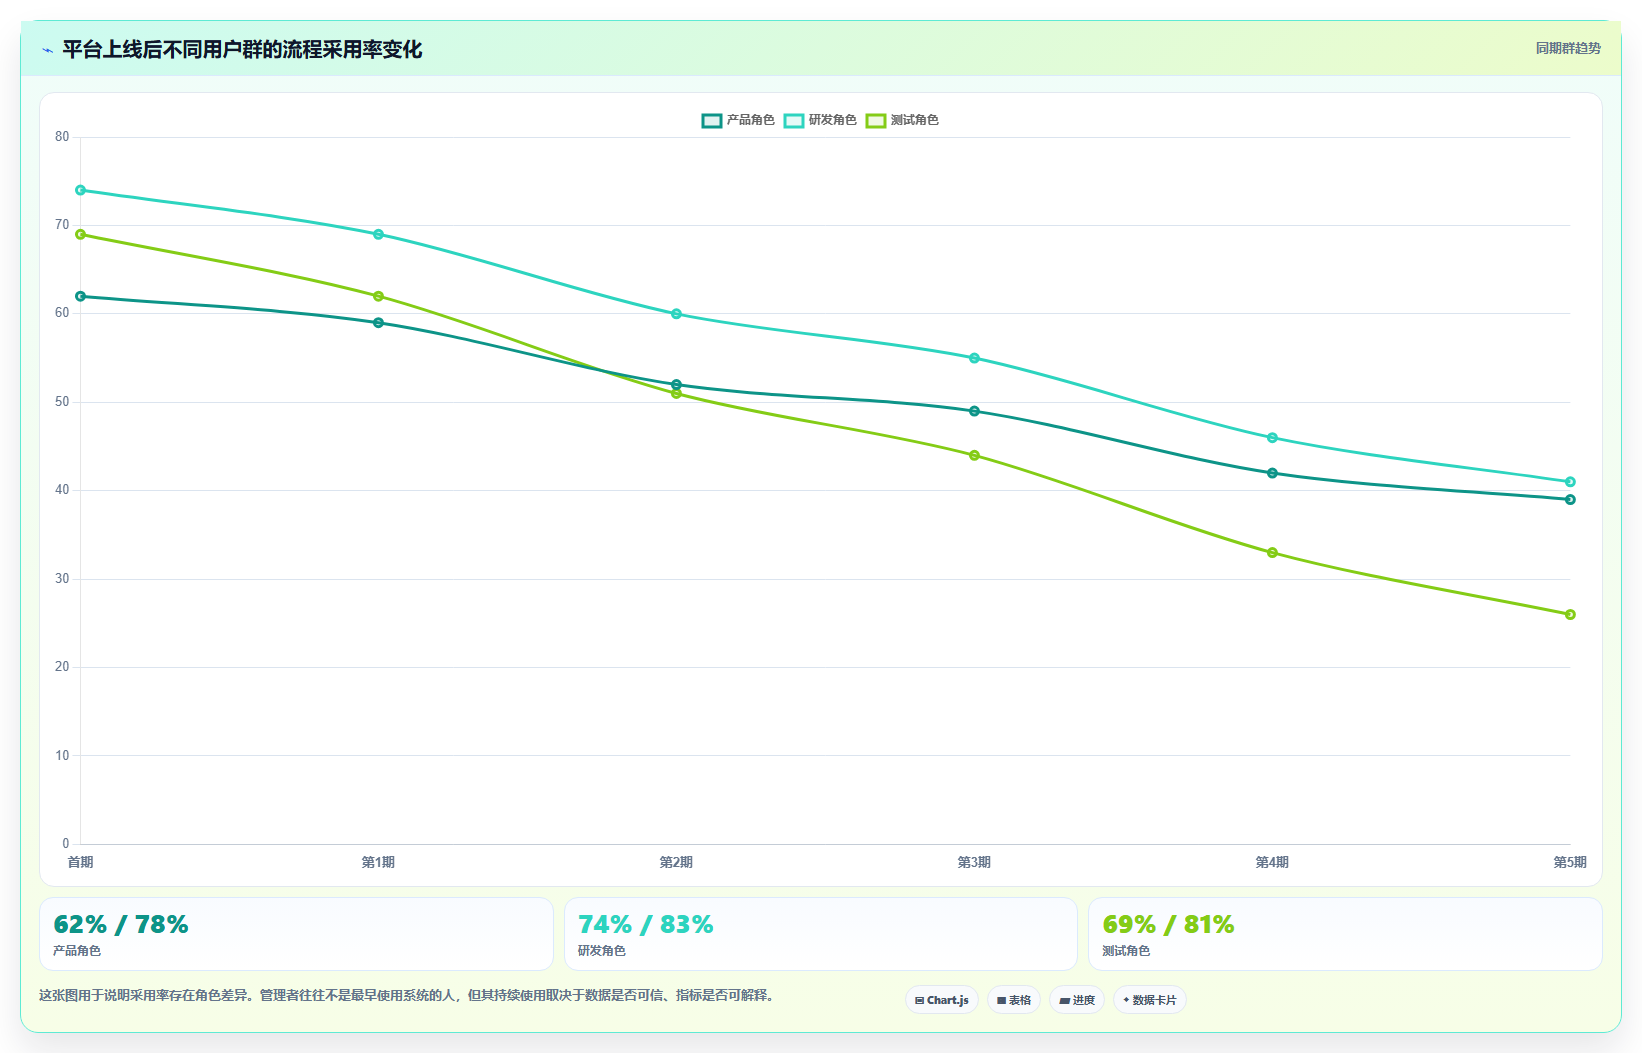Click 研发角色 data point at 第3期
This screenshot has width=1642, height=1053.
click(x=975, y=358)
